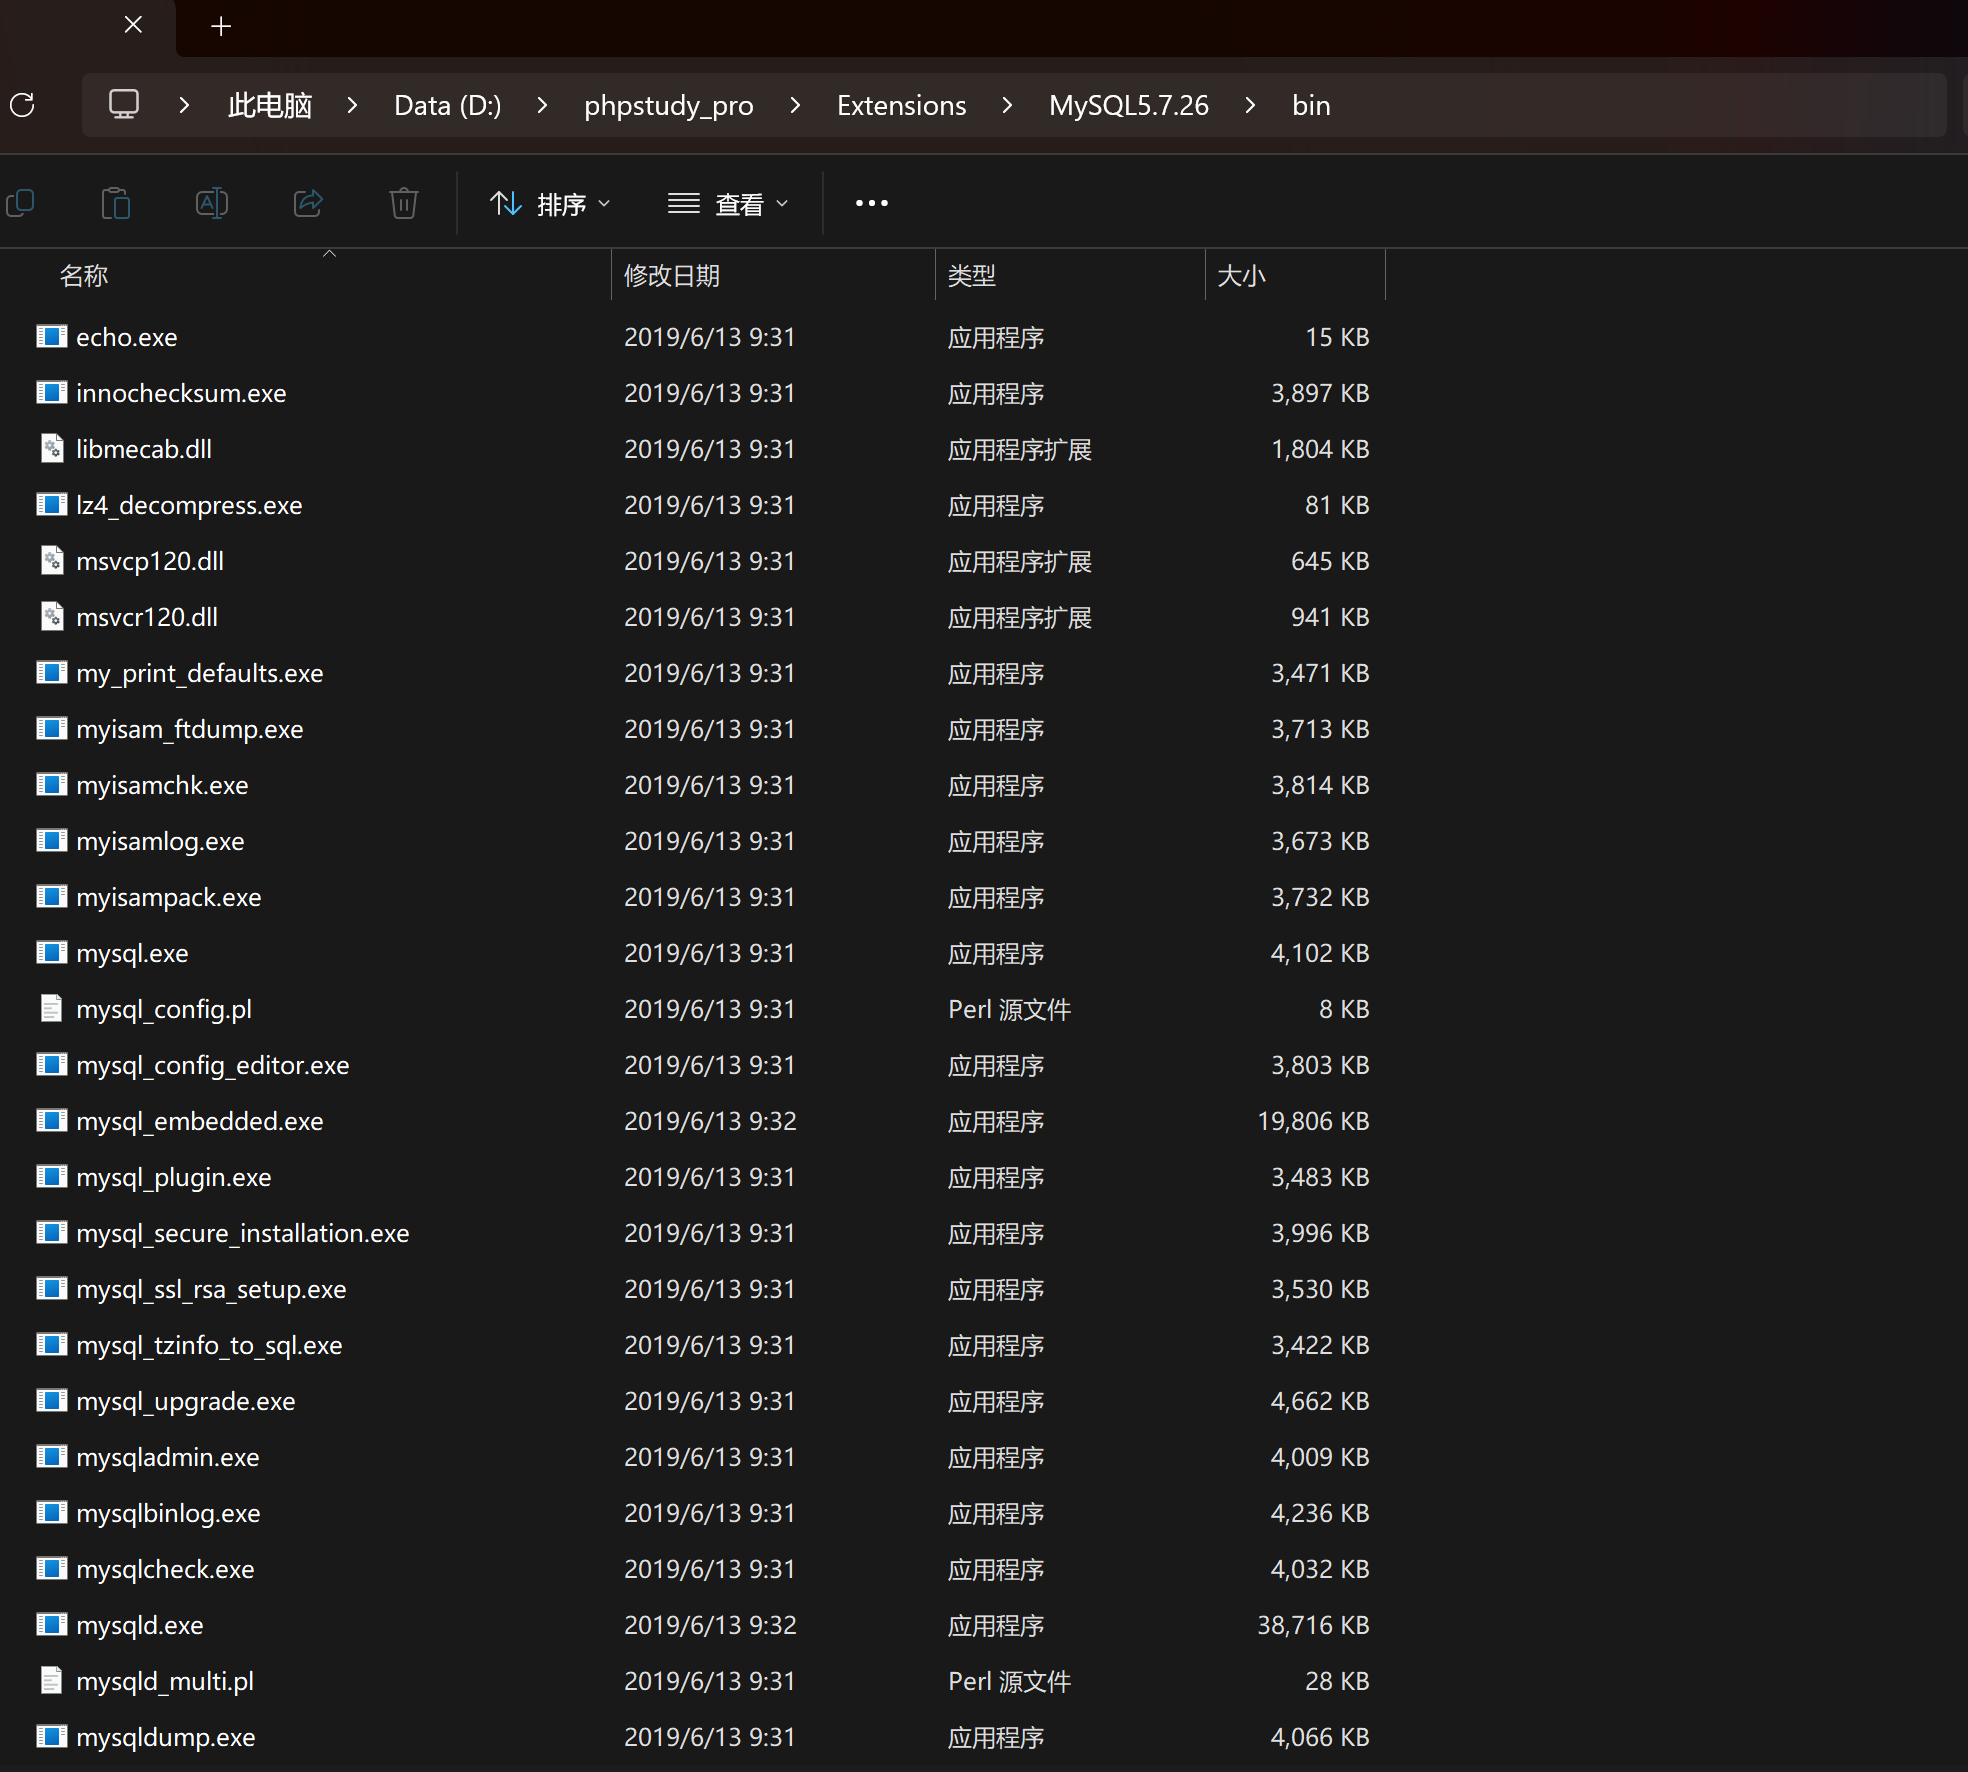The image size is (1968, 1772).
Task: Open a new tab with plus button
Action: click(x=222, y=26)
